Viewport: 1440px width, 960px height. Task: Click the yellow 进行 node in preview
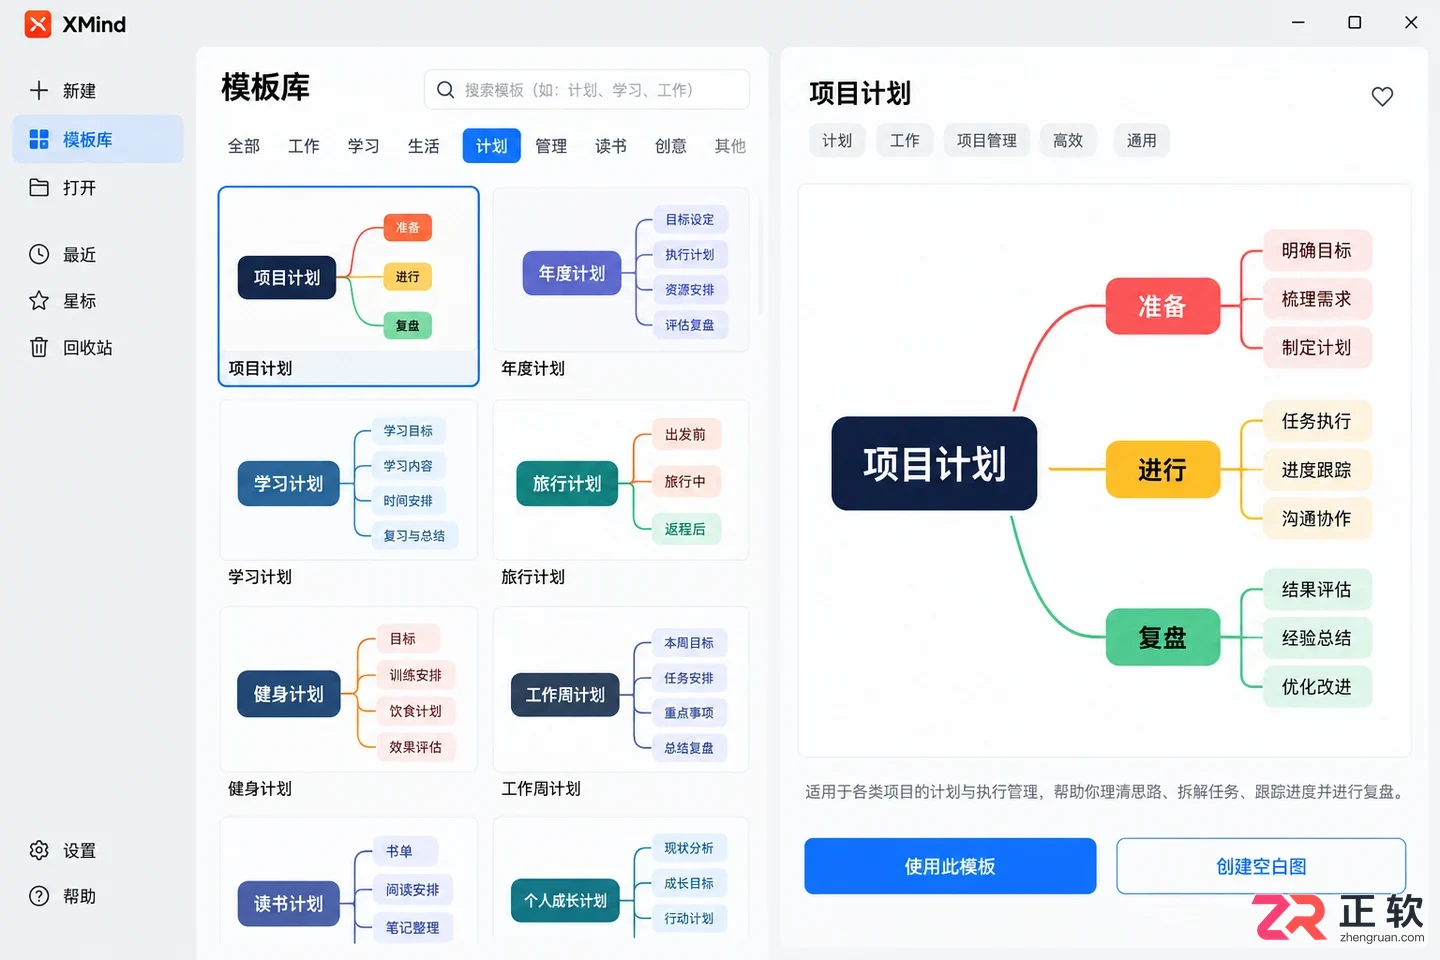click(x=1163, y=469)
